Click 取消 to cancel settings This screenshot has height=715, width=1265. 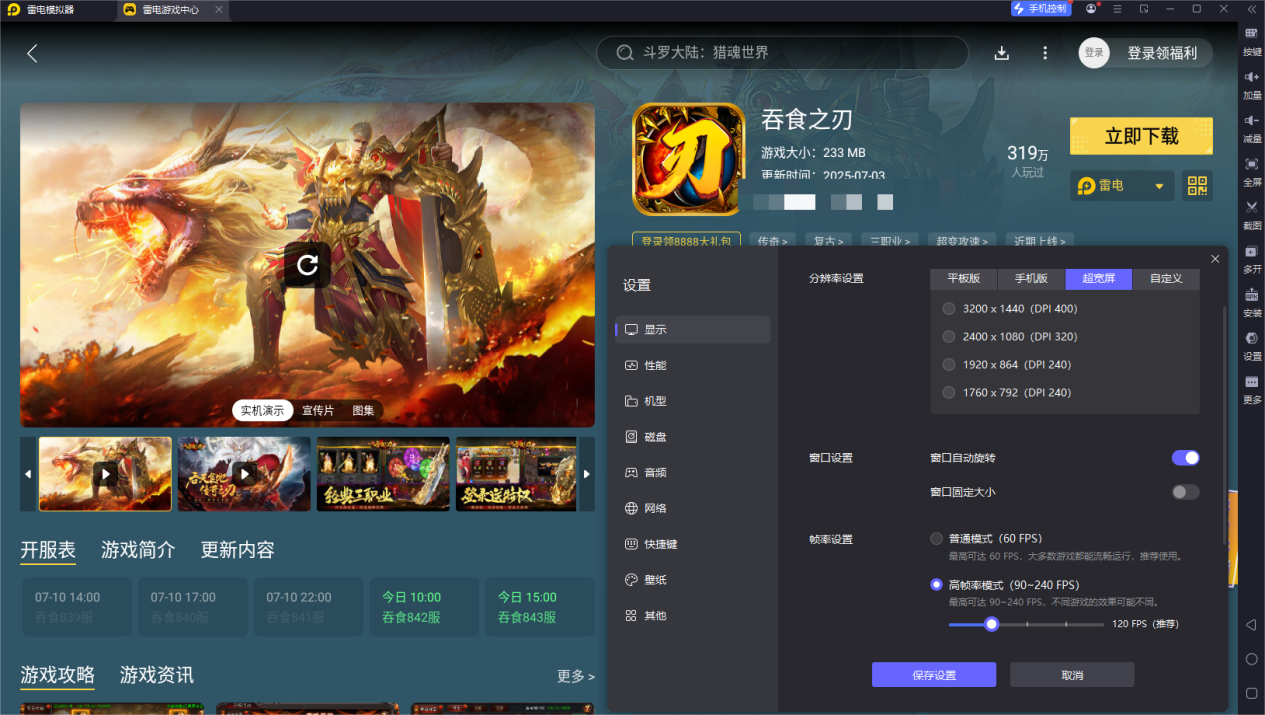(x=1072, y=675)
